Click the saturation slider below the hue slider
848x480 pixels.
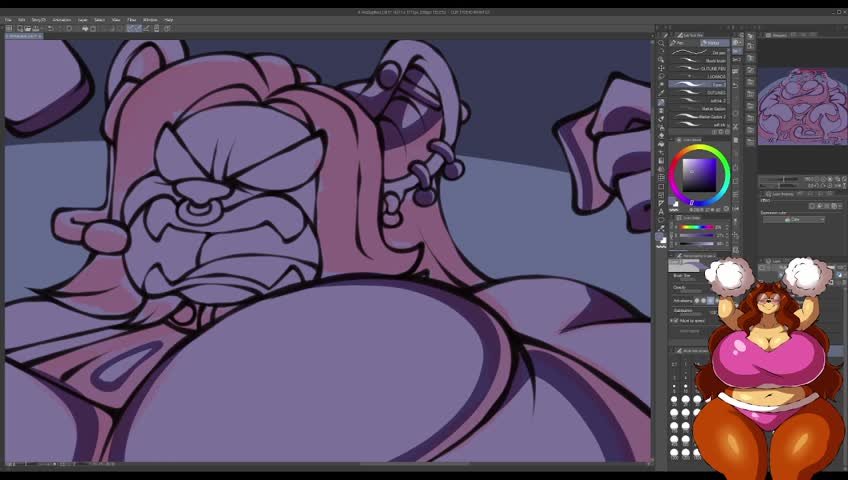pos(697,235)
